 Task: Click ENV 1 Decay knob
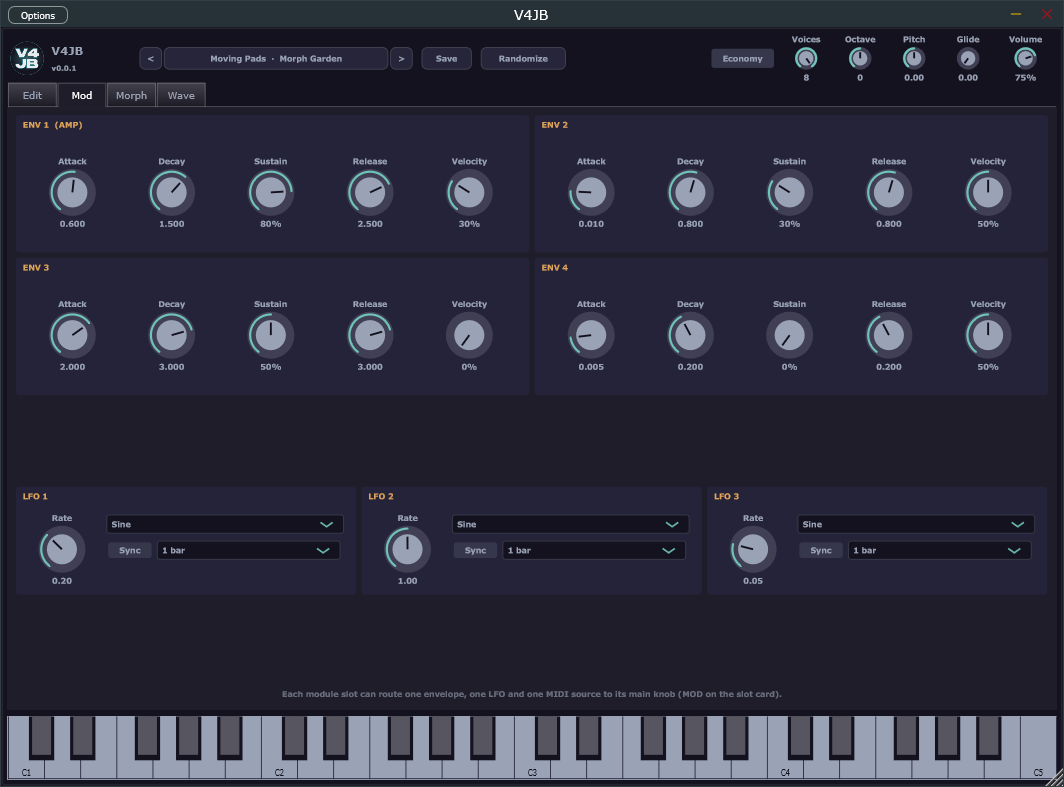click(172, 193)
